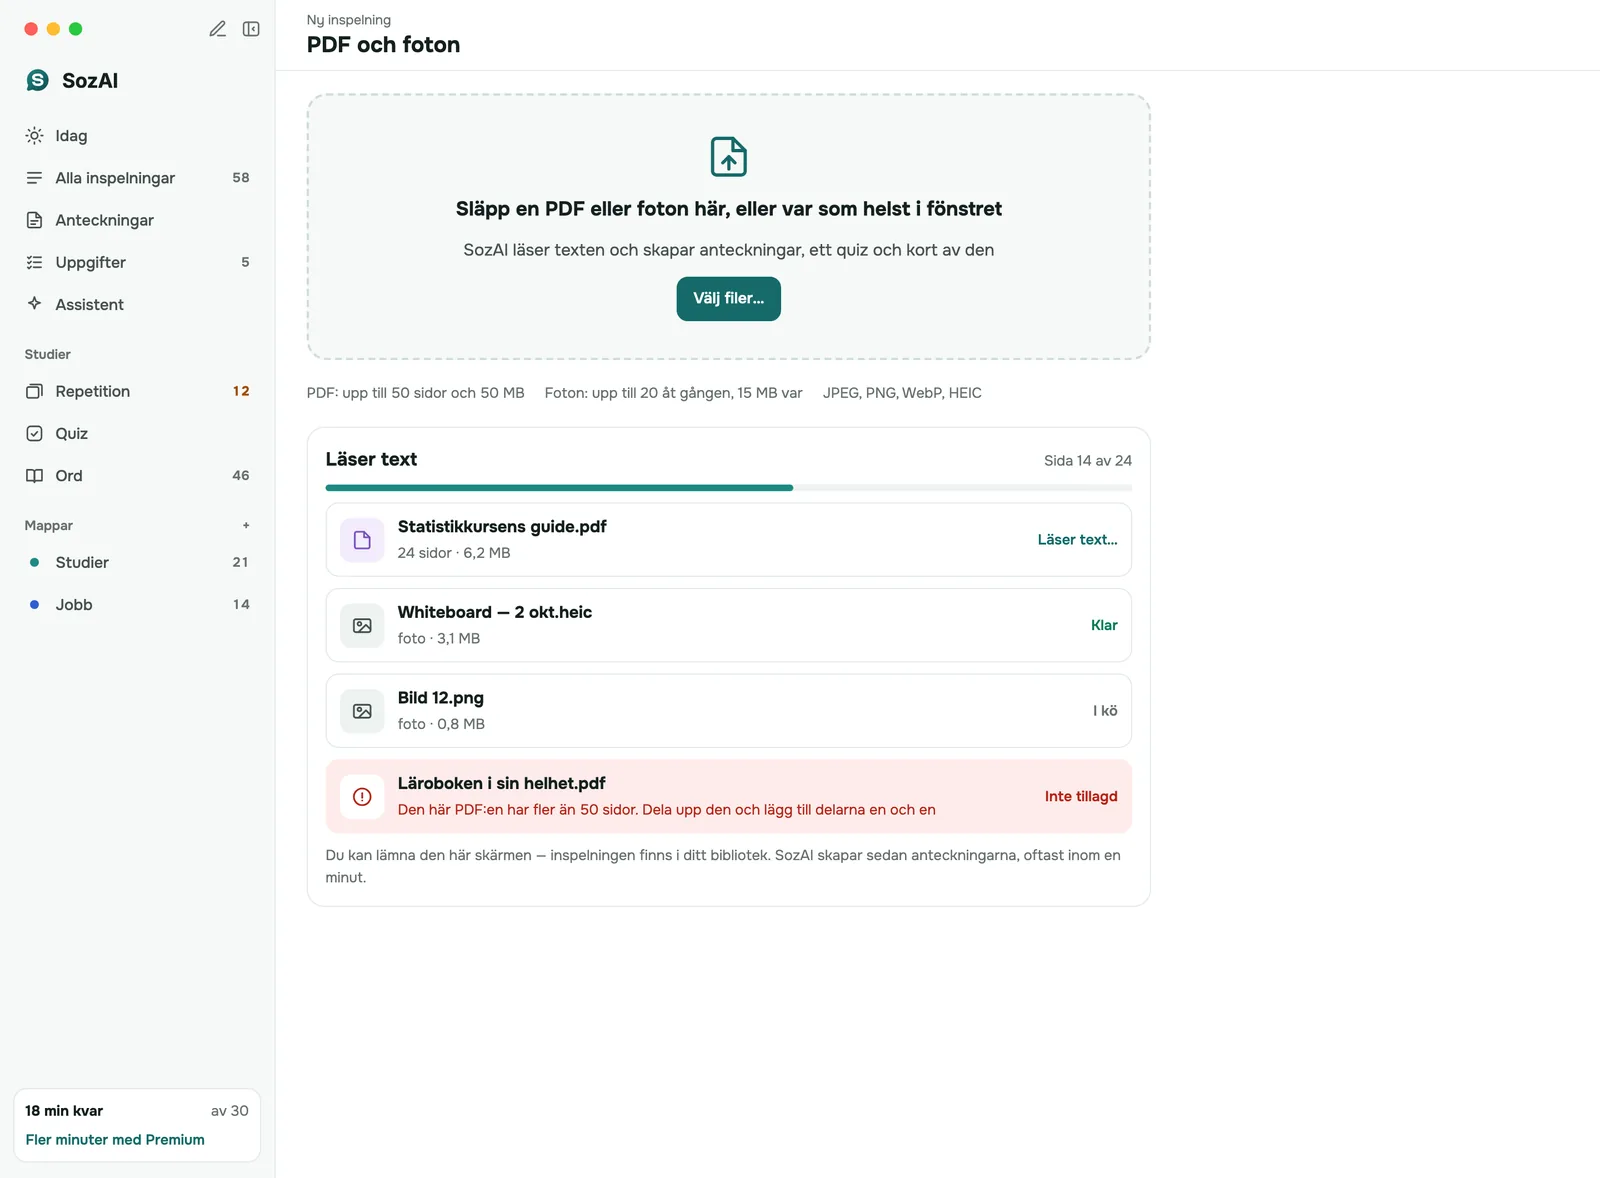Click the SozAI logo icon
This screenshot has height=1178, width=1600.
tap(38, 80)
